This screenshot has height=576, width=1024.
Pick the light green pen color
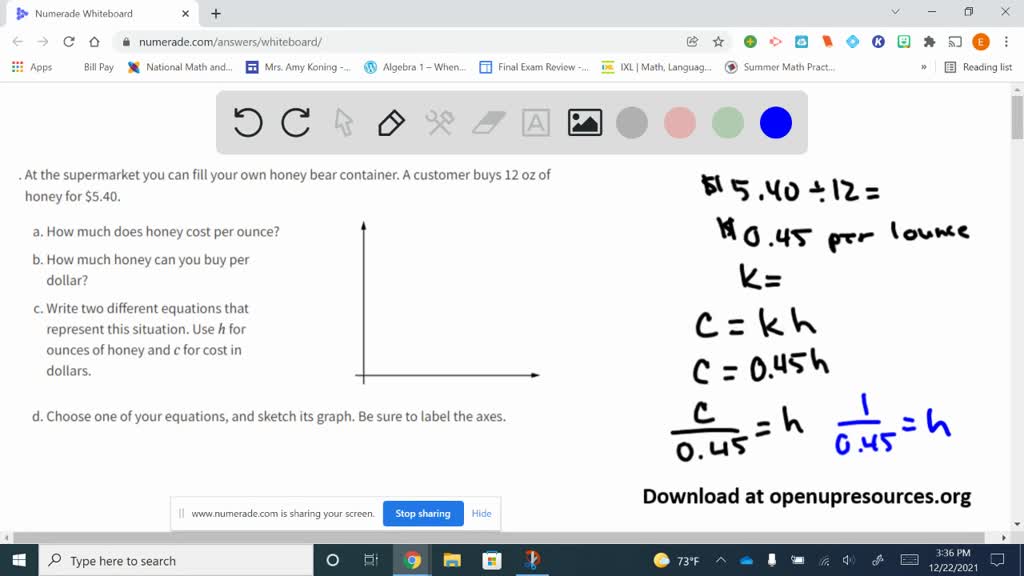click(x=728, y=123)
